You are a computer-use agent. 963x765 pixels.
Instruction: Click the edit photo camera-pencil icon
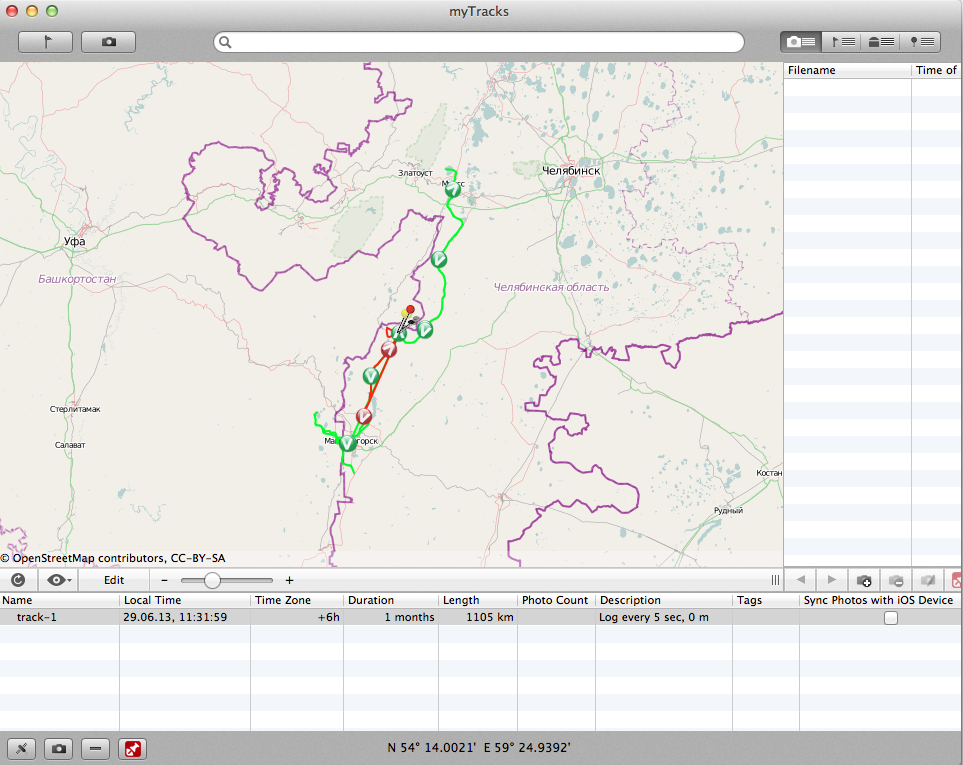tap(928, 580)
